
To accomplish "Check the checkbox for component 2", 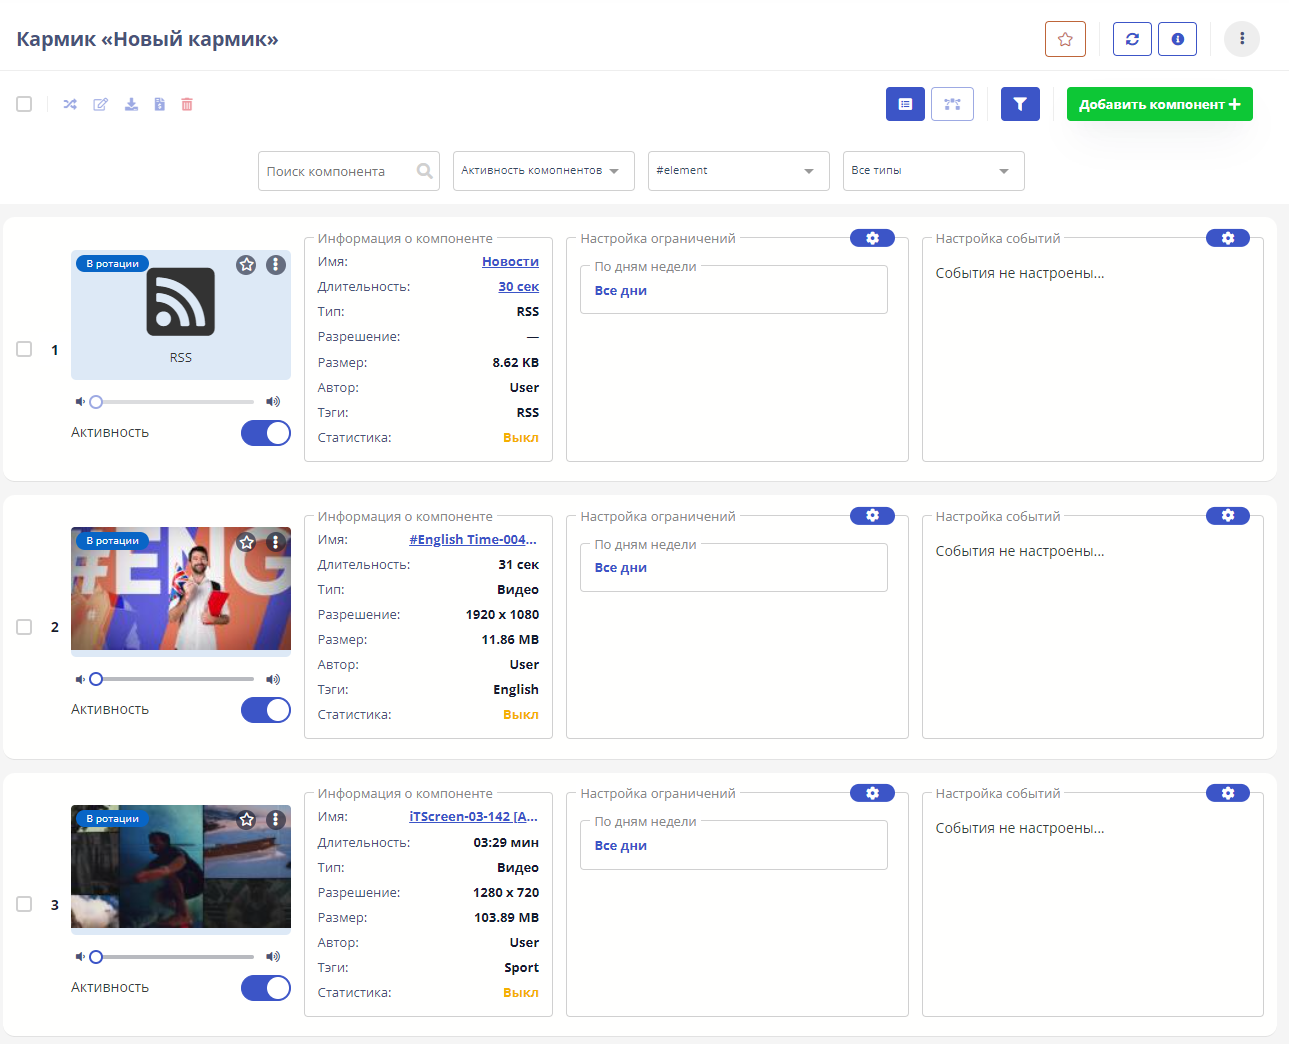I will [x=24, y=627].
